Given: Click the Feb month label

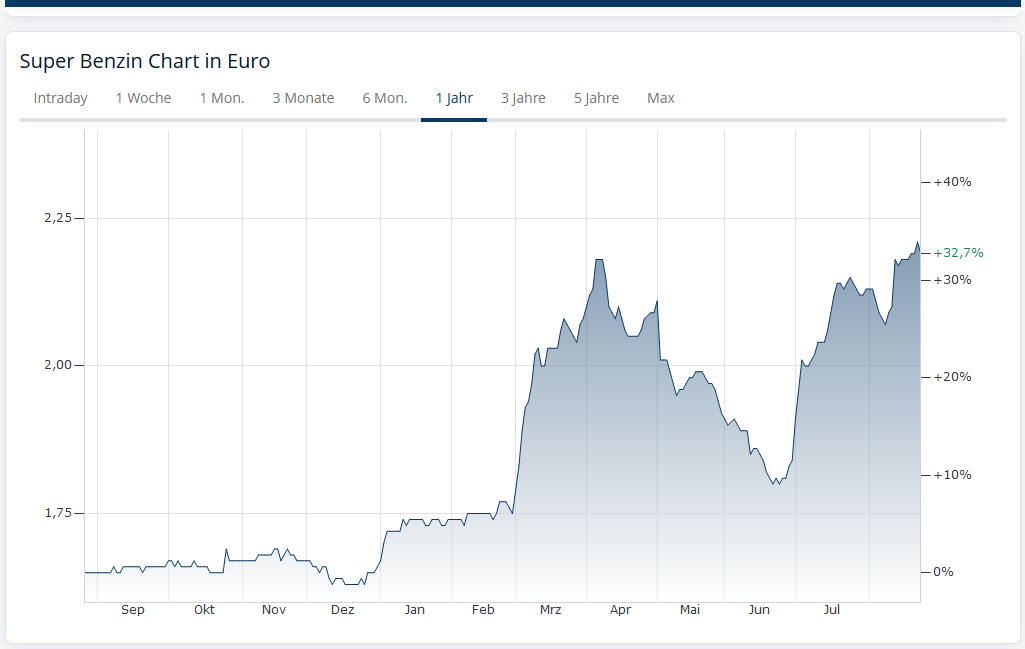Looking at the screenshot, I should (x=483, y=610).
